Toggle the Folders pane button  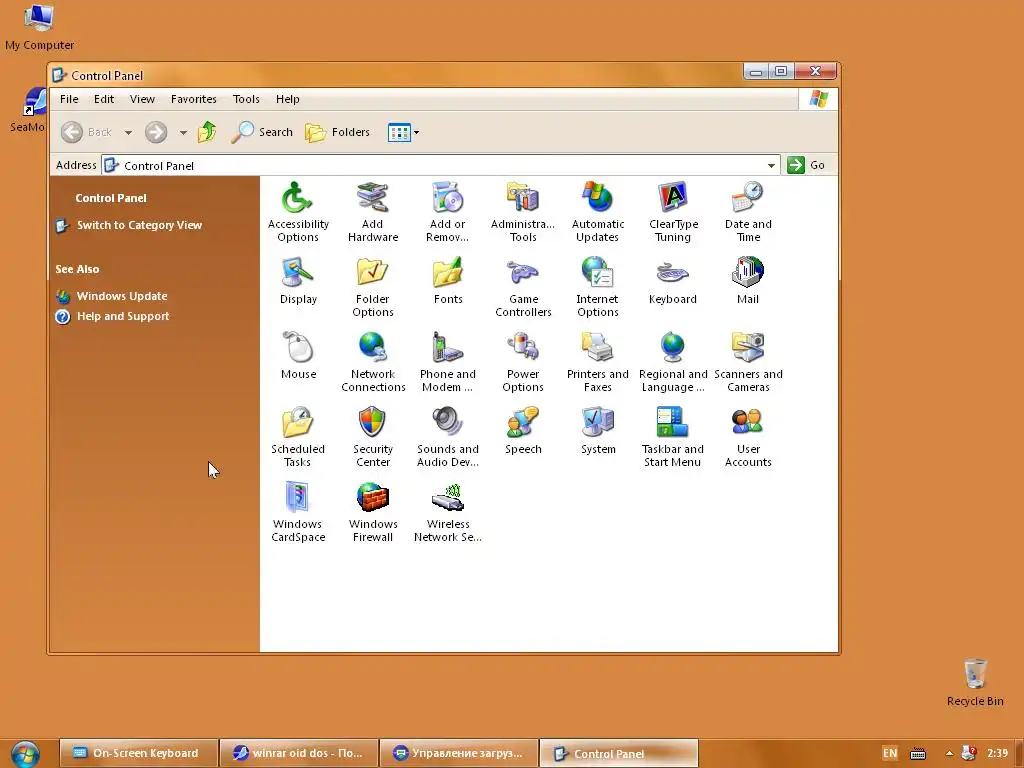click(338, 132)
